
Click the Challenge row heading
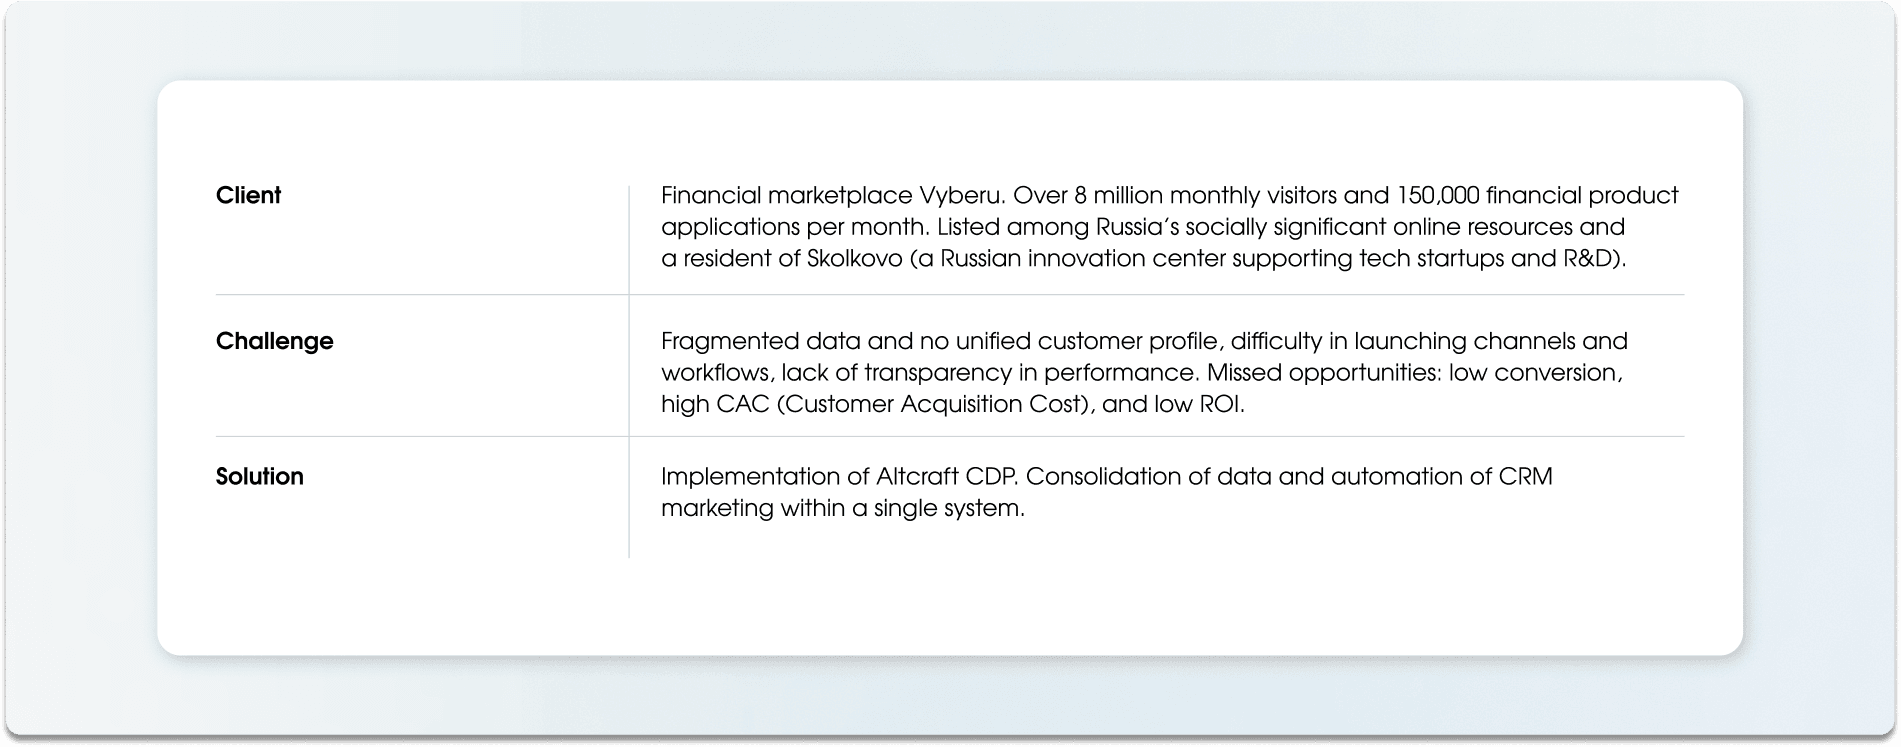[274, 341]
